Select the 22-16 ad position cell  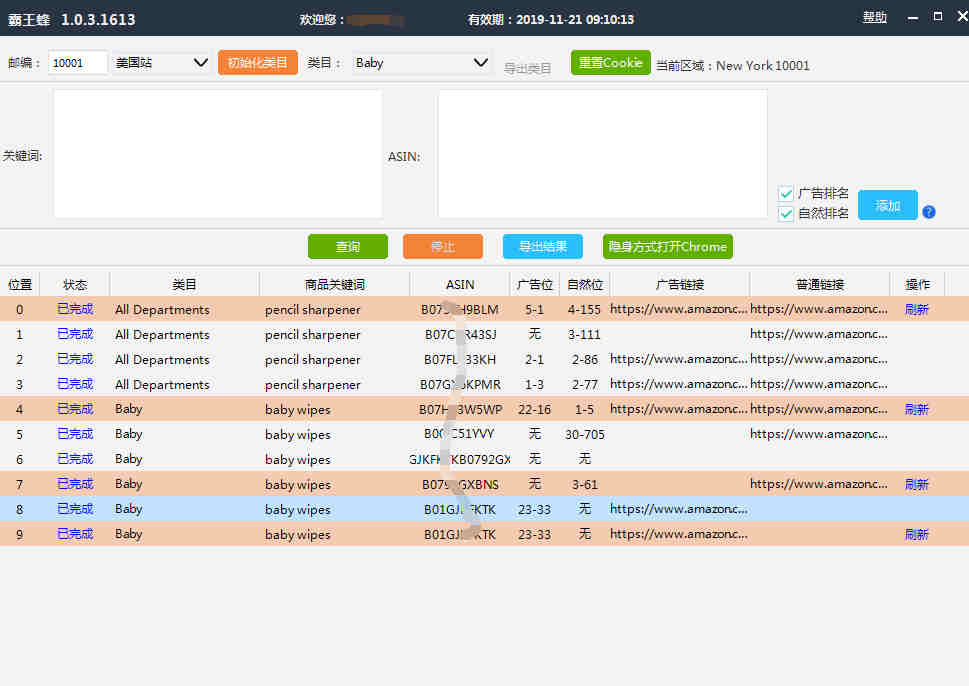535,409
